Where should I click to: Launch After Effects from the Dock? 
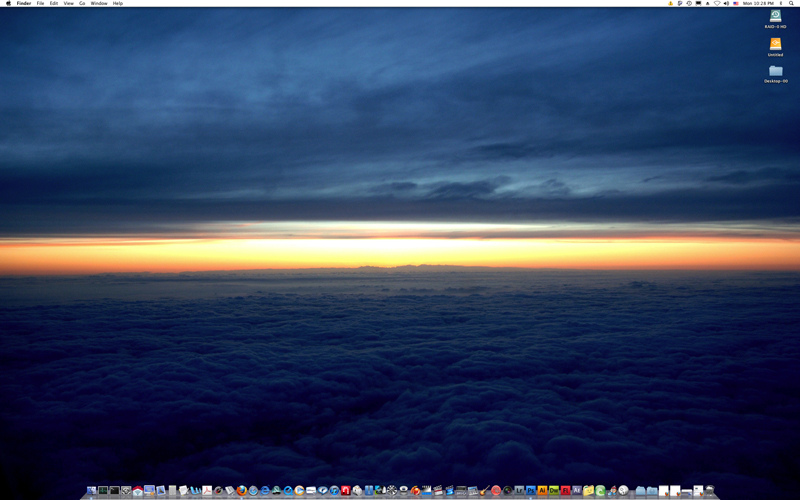point(577,490)
